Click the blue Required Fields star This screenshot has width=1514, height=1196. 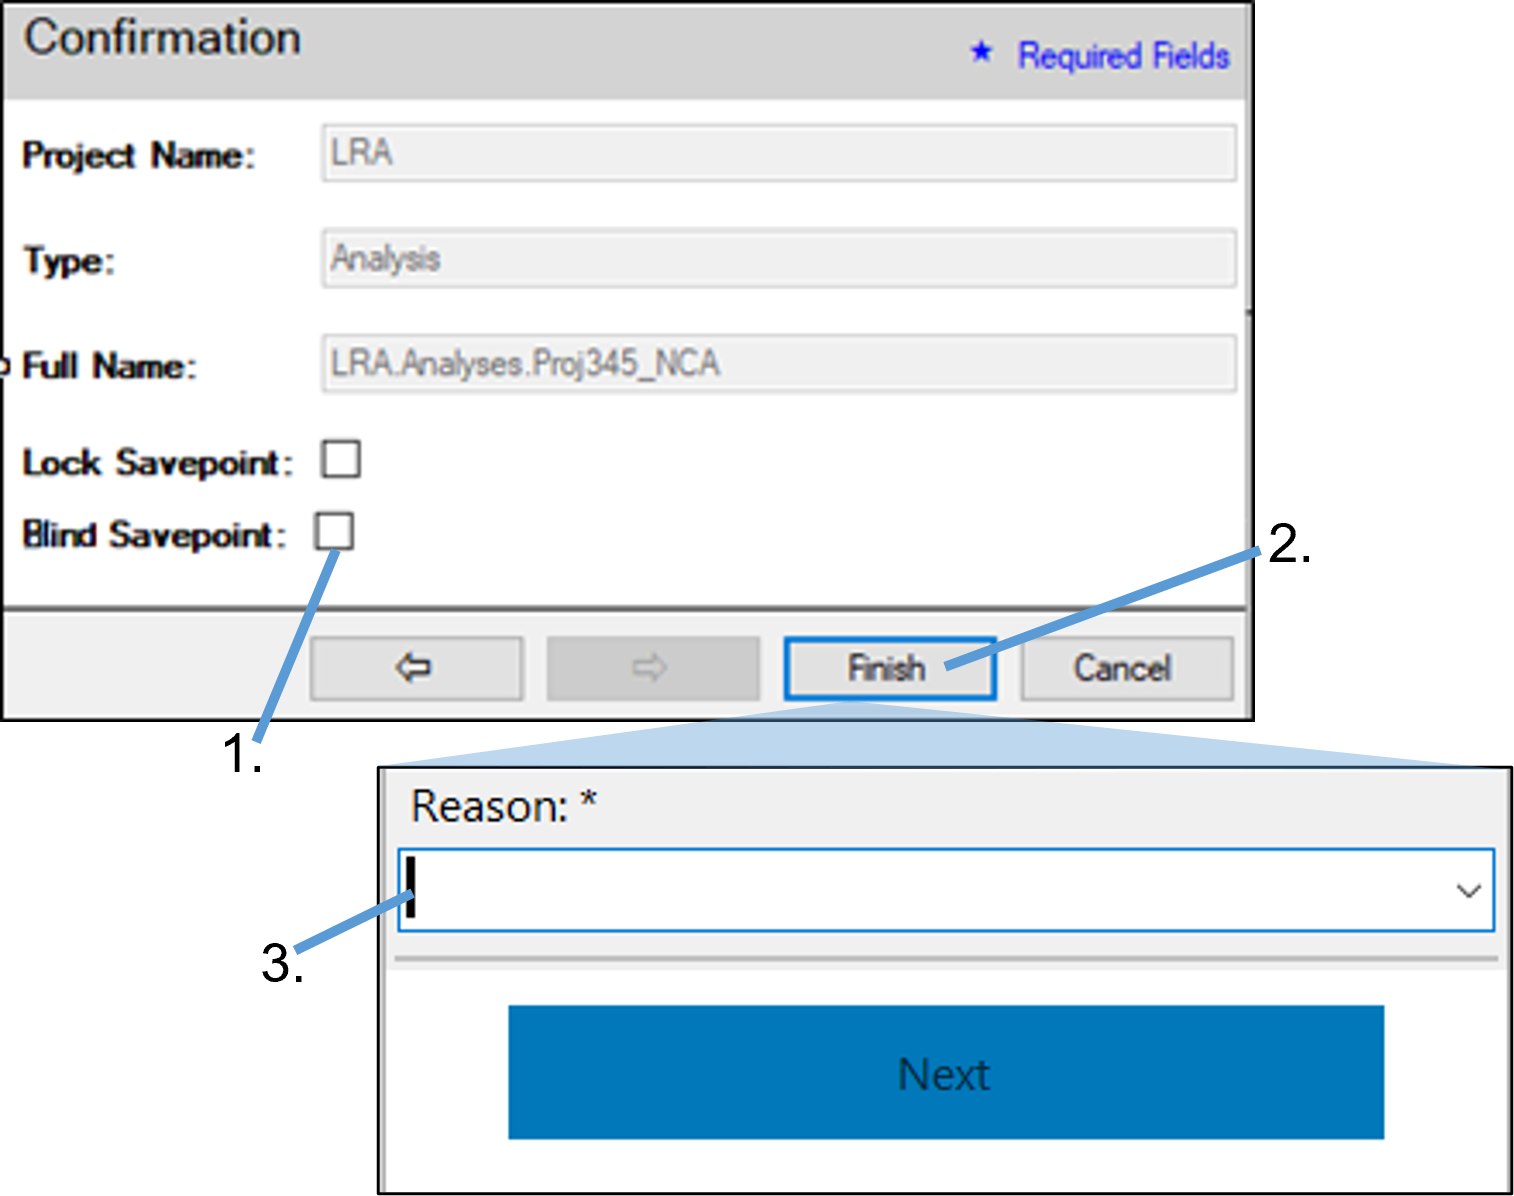[981, 52]
